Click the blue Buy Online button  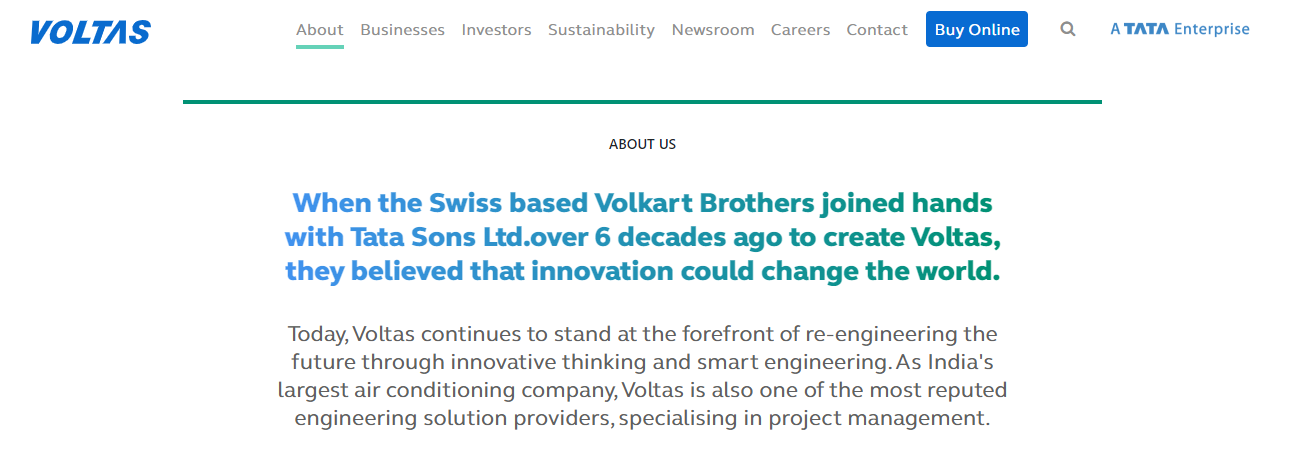coord(977,30)
